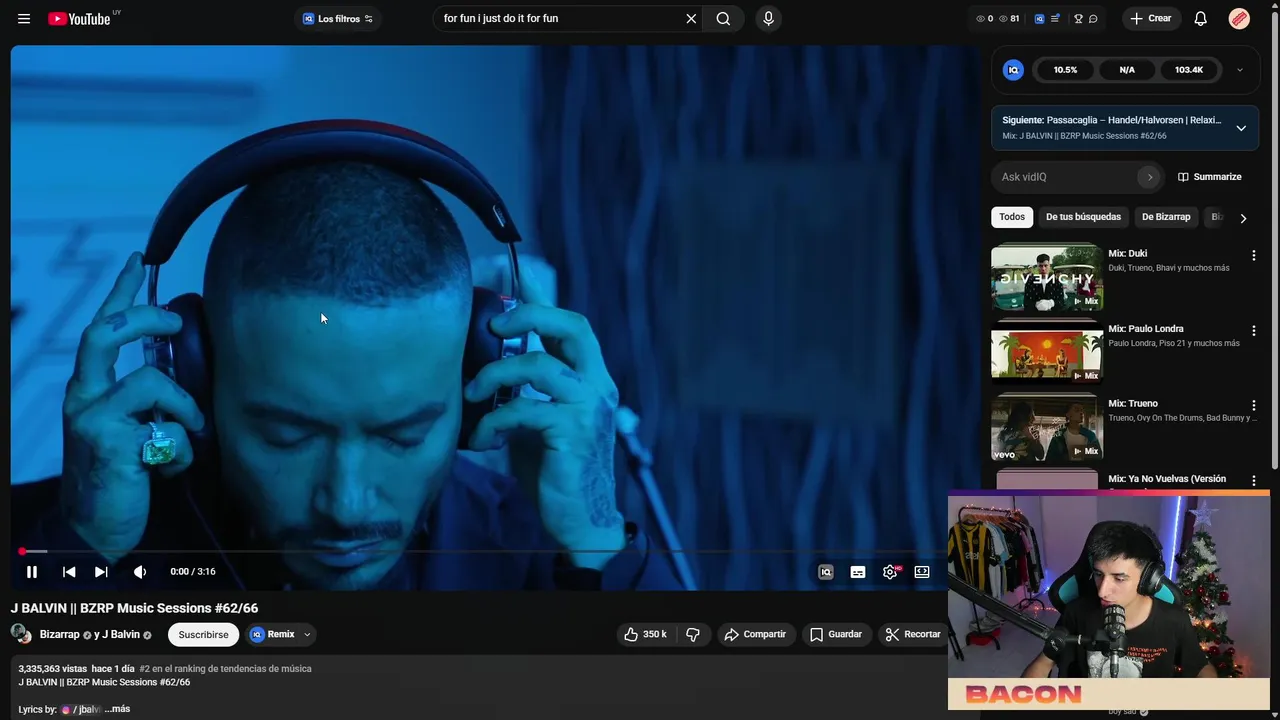The image size is (1280, 720).
Task: Open Mix: Paulo Londra thumbnail
Action: coord(1047,353)
